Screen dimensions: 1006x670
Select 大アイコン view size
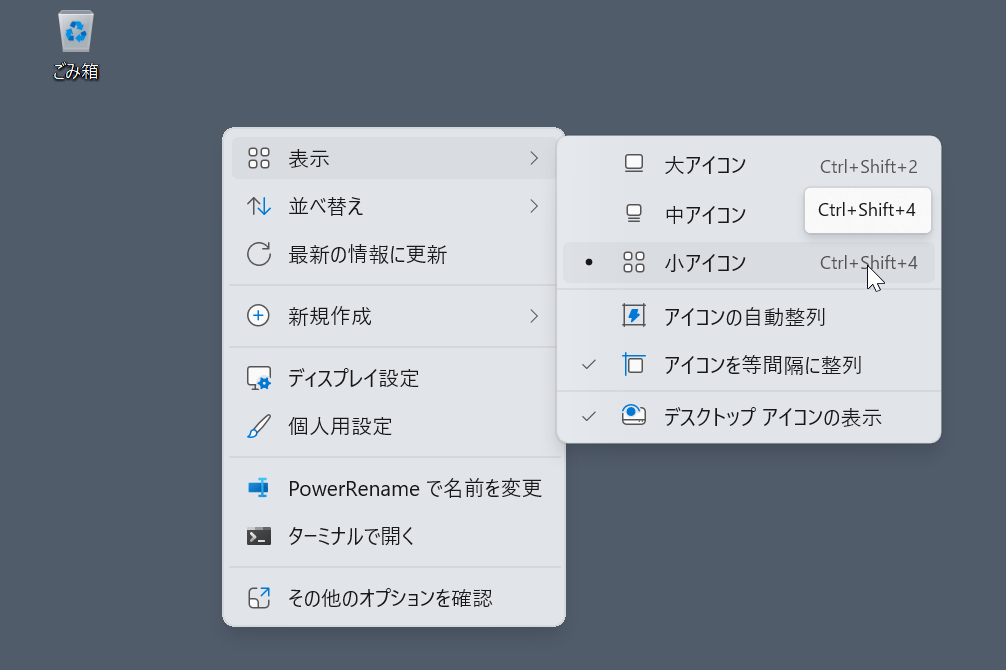coord(705,166)
